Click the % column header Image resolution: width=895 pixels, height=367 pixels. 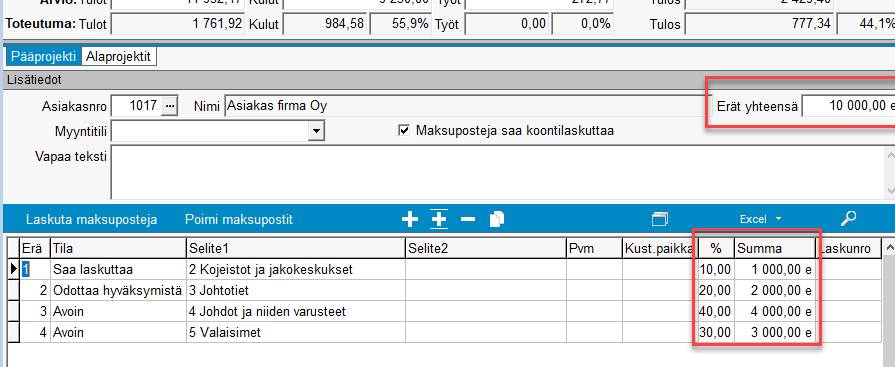[x=715, y=248]
